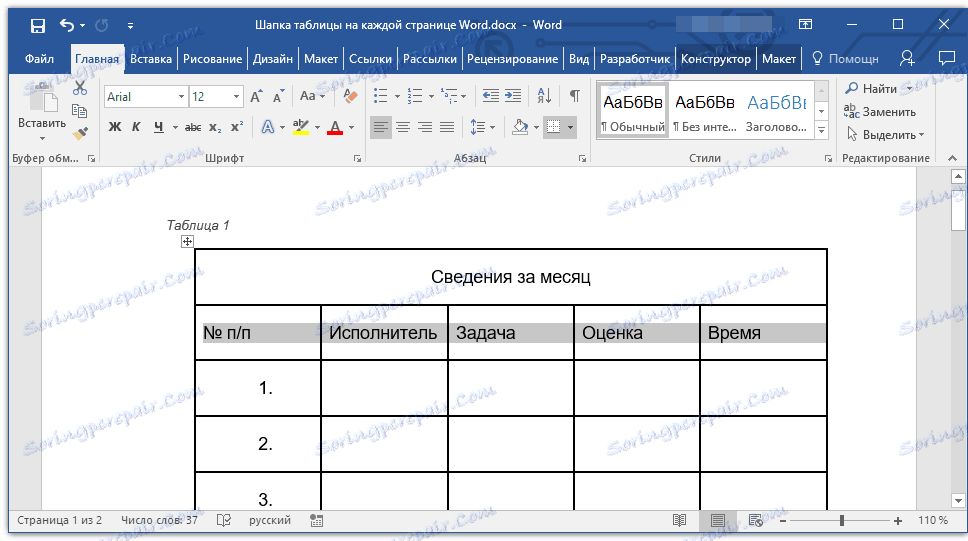Viewport: 968px width, 541px height.
Task: Open the Файл menu
Action: coord(39,59)
